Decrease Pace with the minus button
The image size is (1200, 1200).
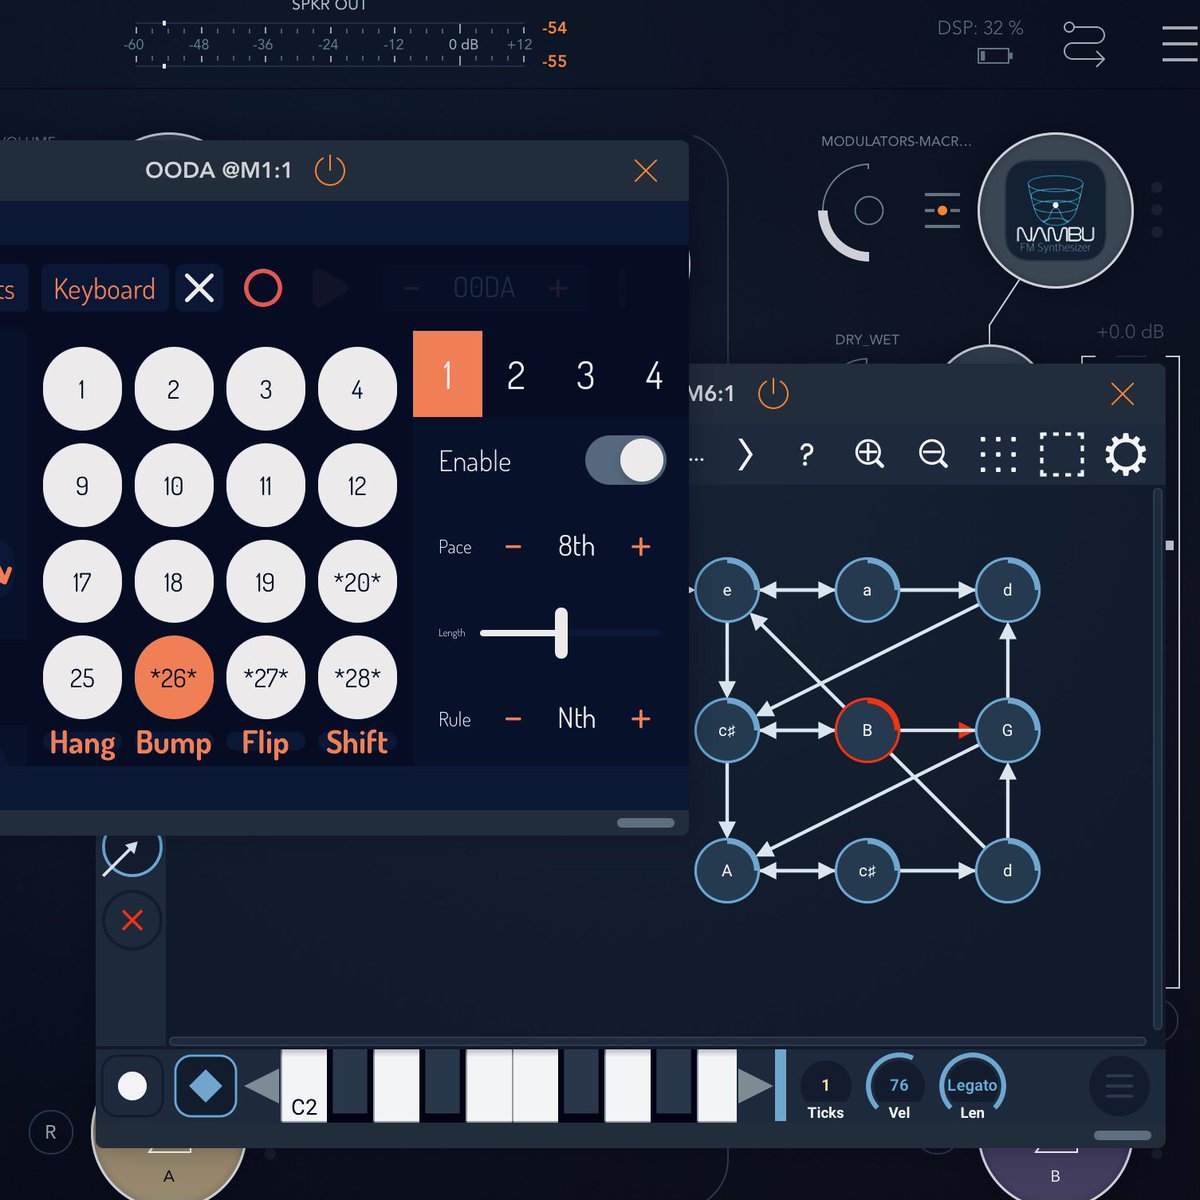[x=513, y=547]
